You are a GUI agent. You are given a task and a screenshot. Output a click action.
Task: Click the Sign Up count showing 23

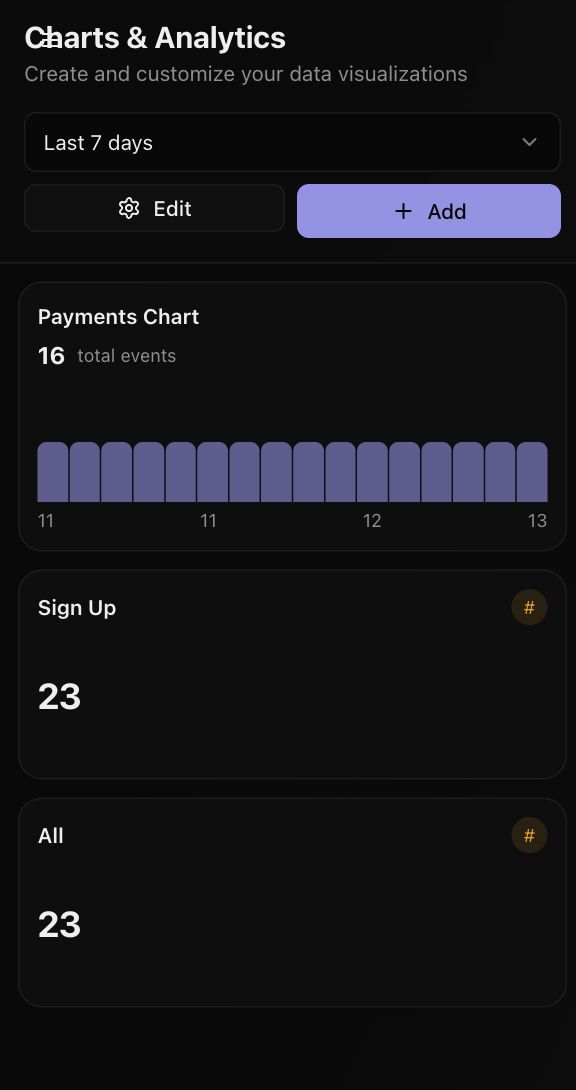click(x=59, y=696)
